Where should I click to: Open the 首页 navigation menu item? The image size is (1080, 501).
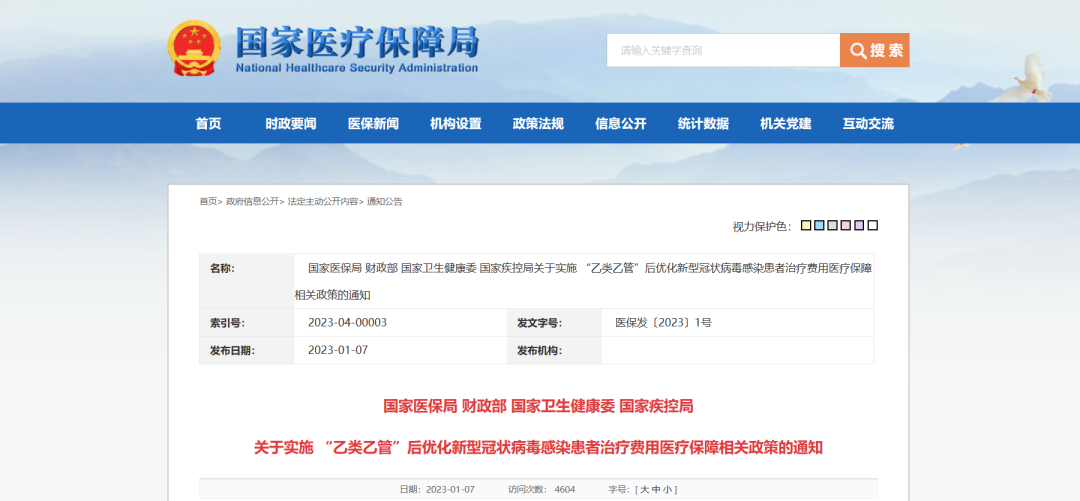[208, 124]
